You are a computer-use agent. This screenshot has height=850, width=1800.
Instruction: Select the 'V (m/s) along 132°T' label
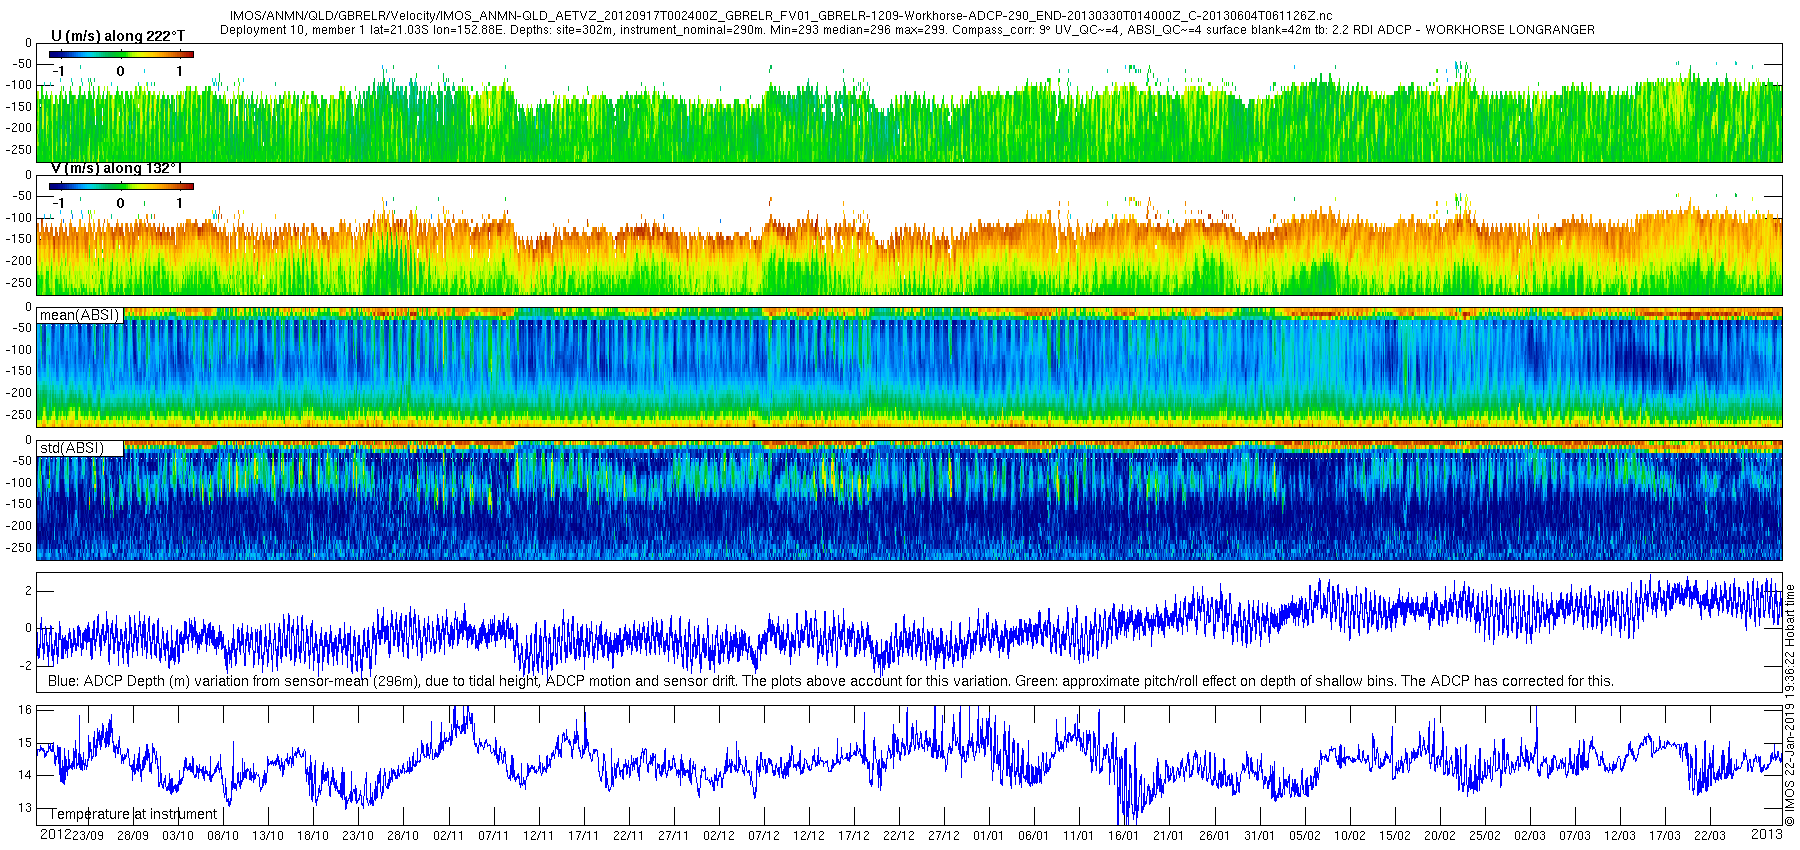coord(117,169)
